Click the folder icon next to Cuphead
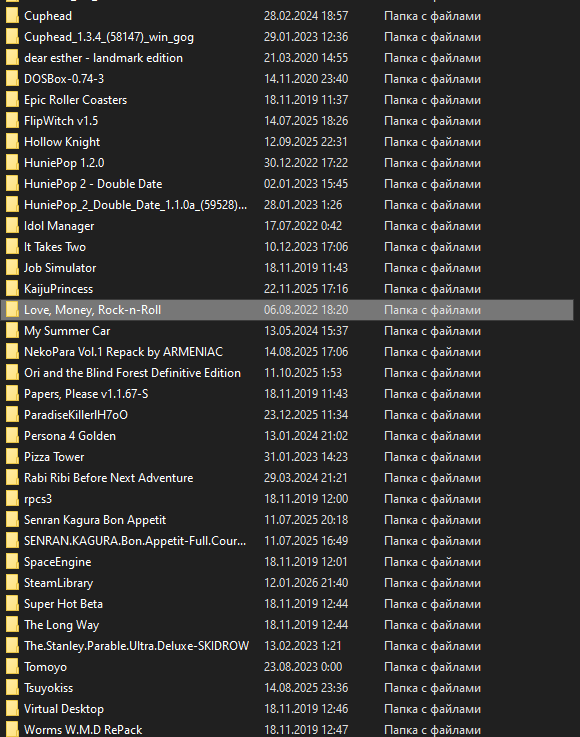 [x=12, y=16]
